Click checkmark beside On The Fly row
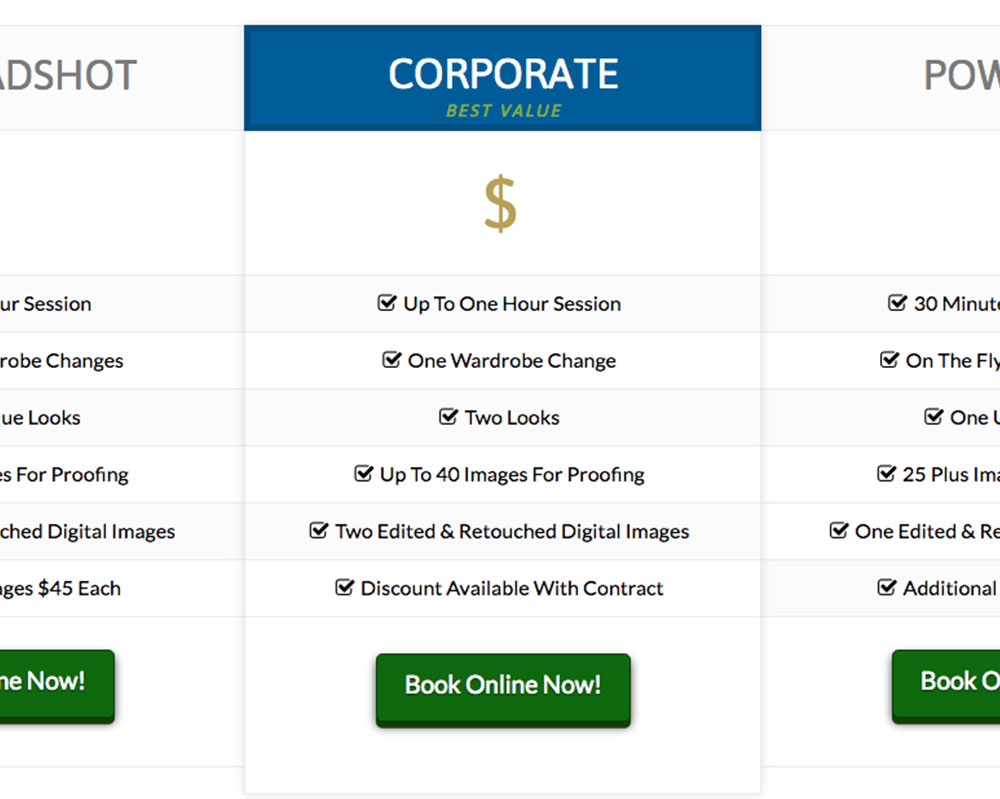 [889, 360]
